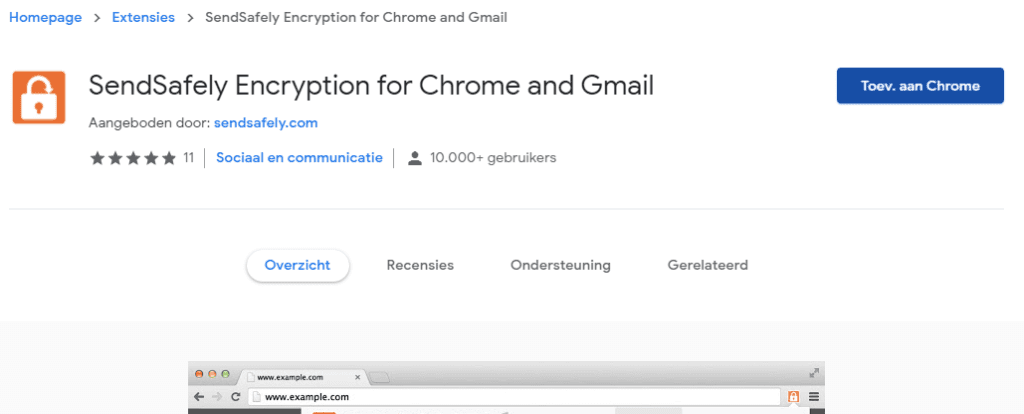Click the forward arrow in preview browser

tap(217, 396)
